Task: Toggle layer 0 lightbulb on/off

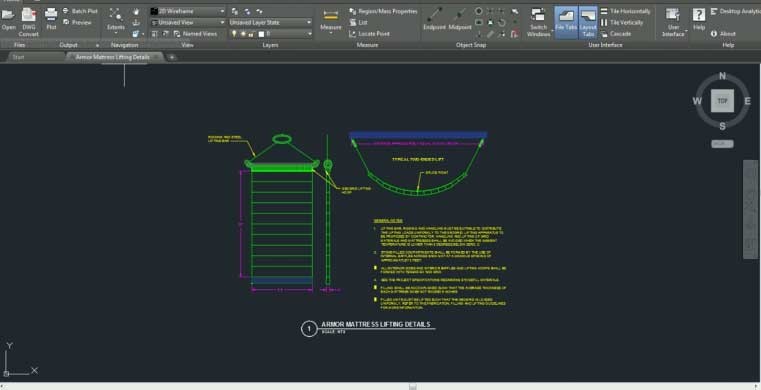Action: click(234, 33)
